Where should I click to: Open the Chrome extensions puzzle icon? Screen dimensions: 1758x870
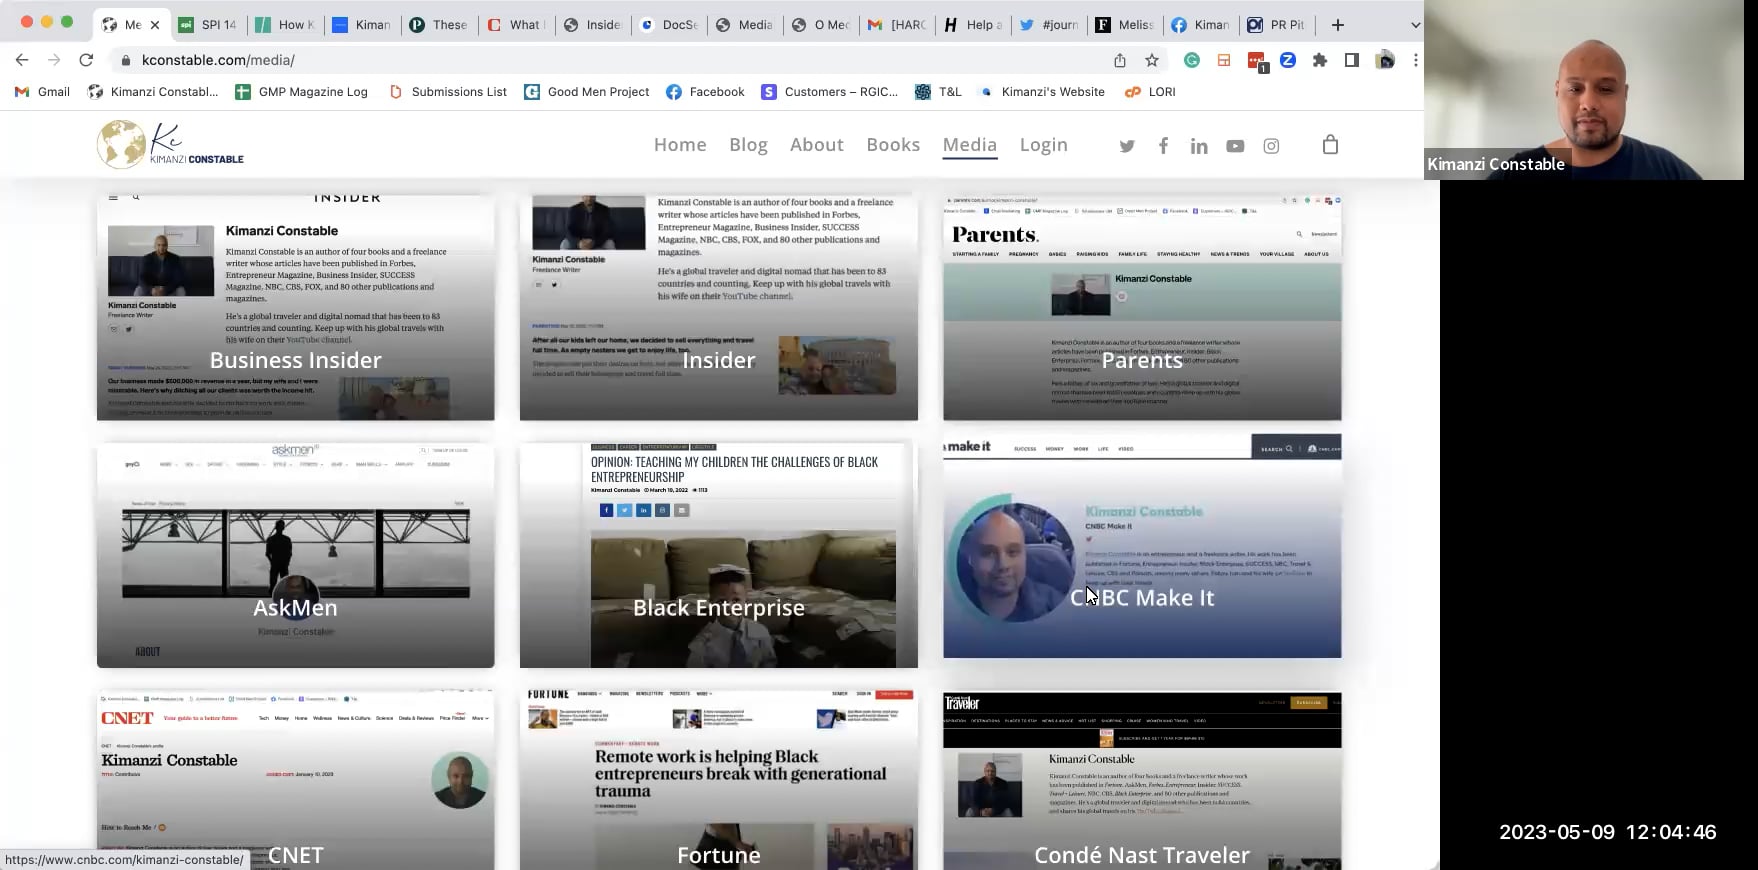1320,60
